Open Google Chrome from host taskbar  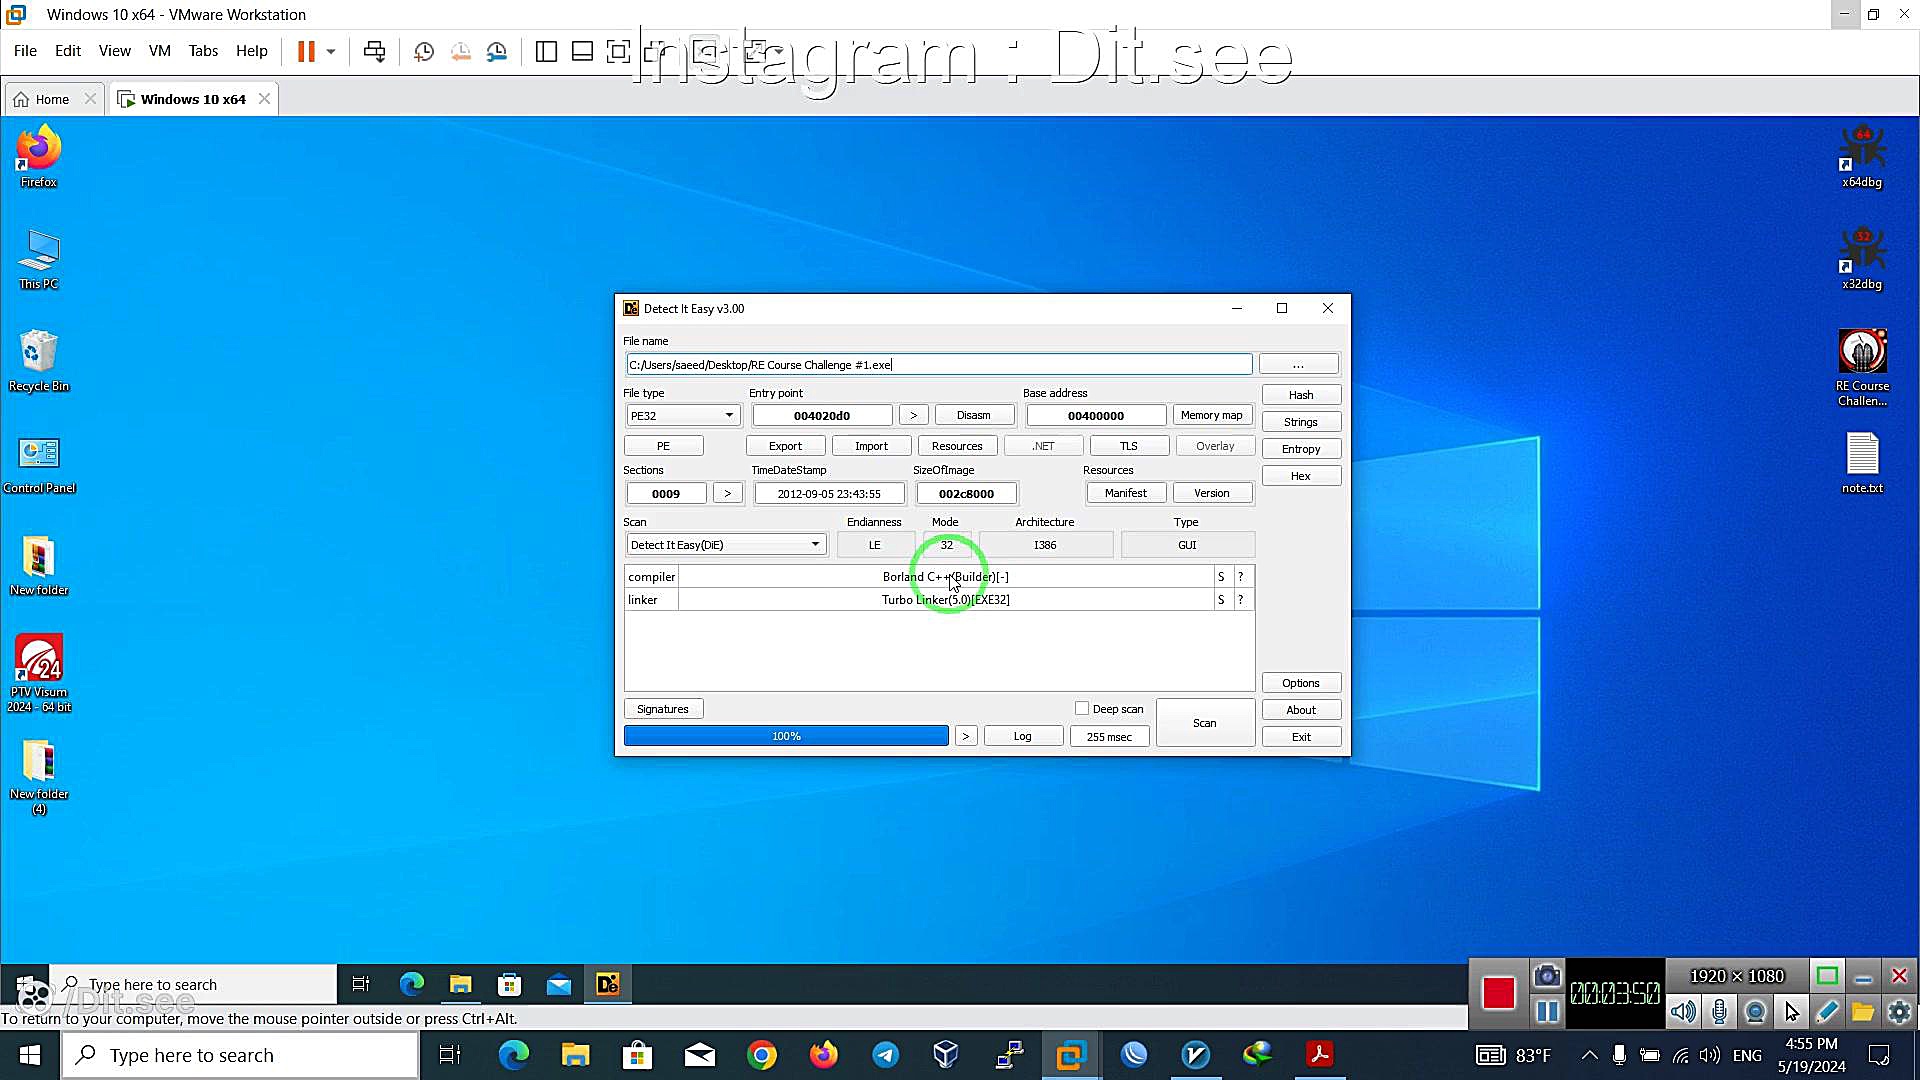(x=762, y=1054)
